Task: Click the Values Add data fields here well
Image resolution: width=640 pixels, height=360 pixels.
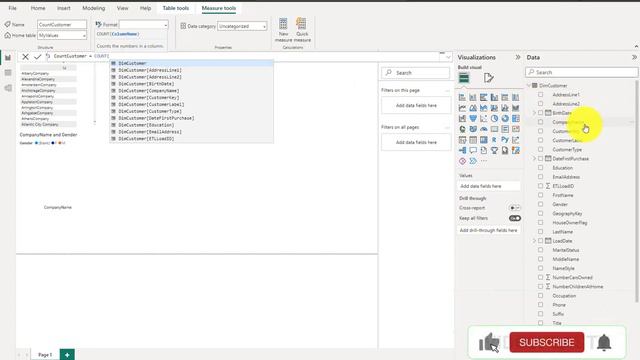Action: 489,186
